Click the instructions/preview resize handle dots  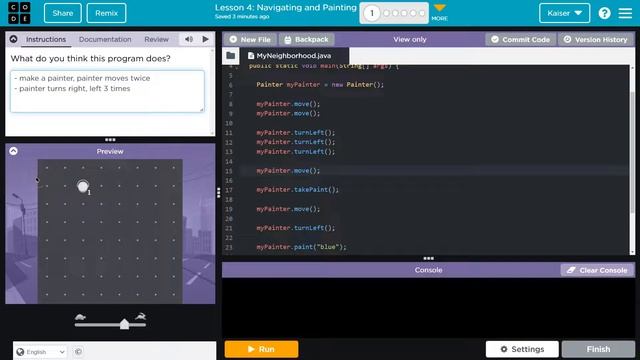[x=110, y=140]
